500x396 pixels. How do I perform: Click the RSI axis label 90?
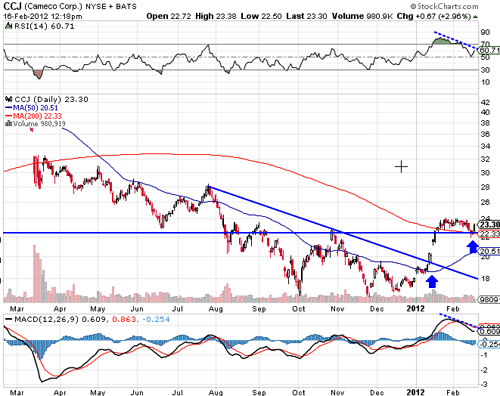click(485, 32)
